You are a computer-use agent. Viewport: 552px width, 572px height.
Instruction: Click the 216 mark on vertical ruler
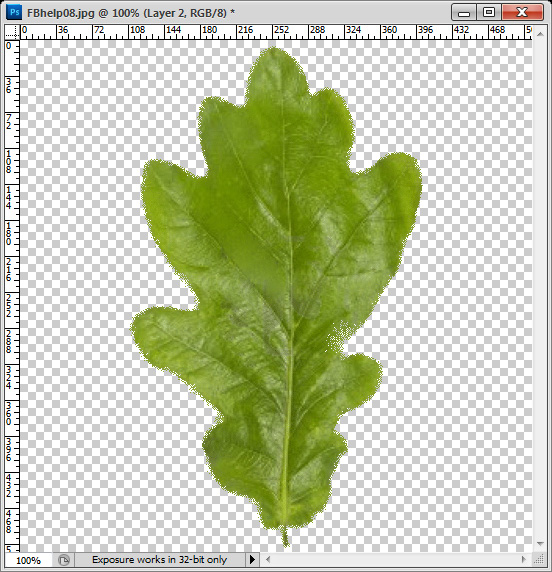(8, 270)
